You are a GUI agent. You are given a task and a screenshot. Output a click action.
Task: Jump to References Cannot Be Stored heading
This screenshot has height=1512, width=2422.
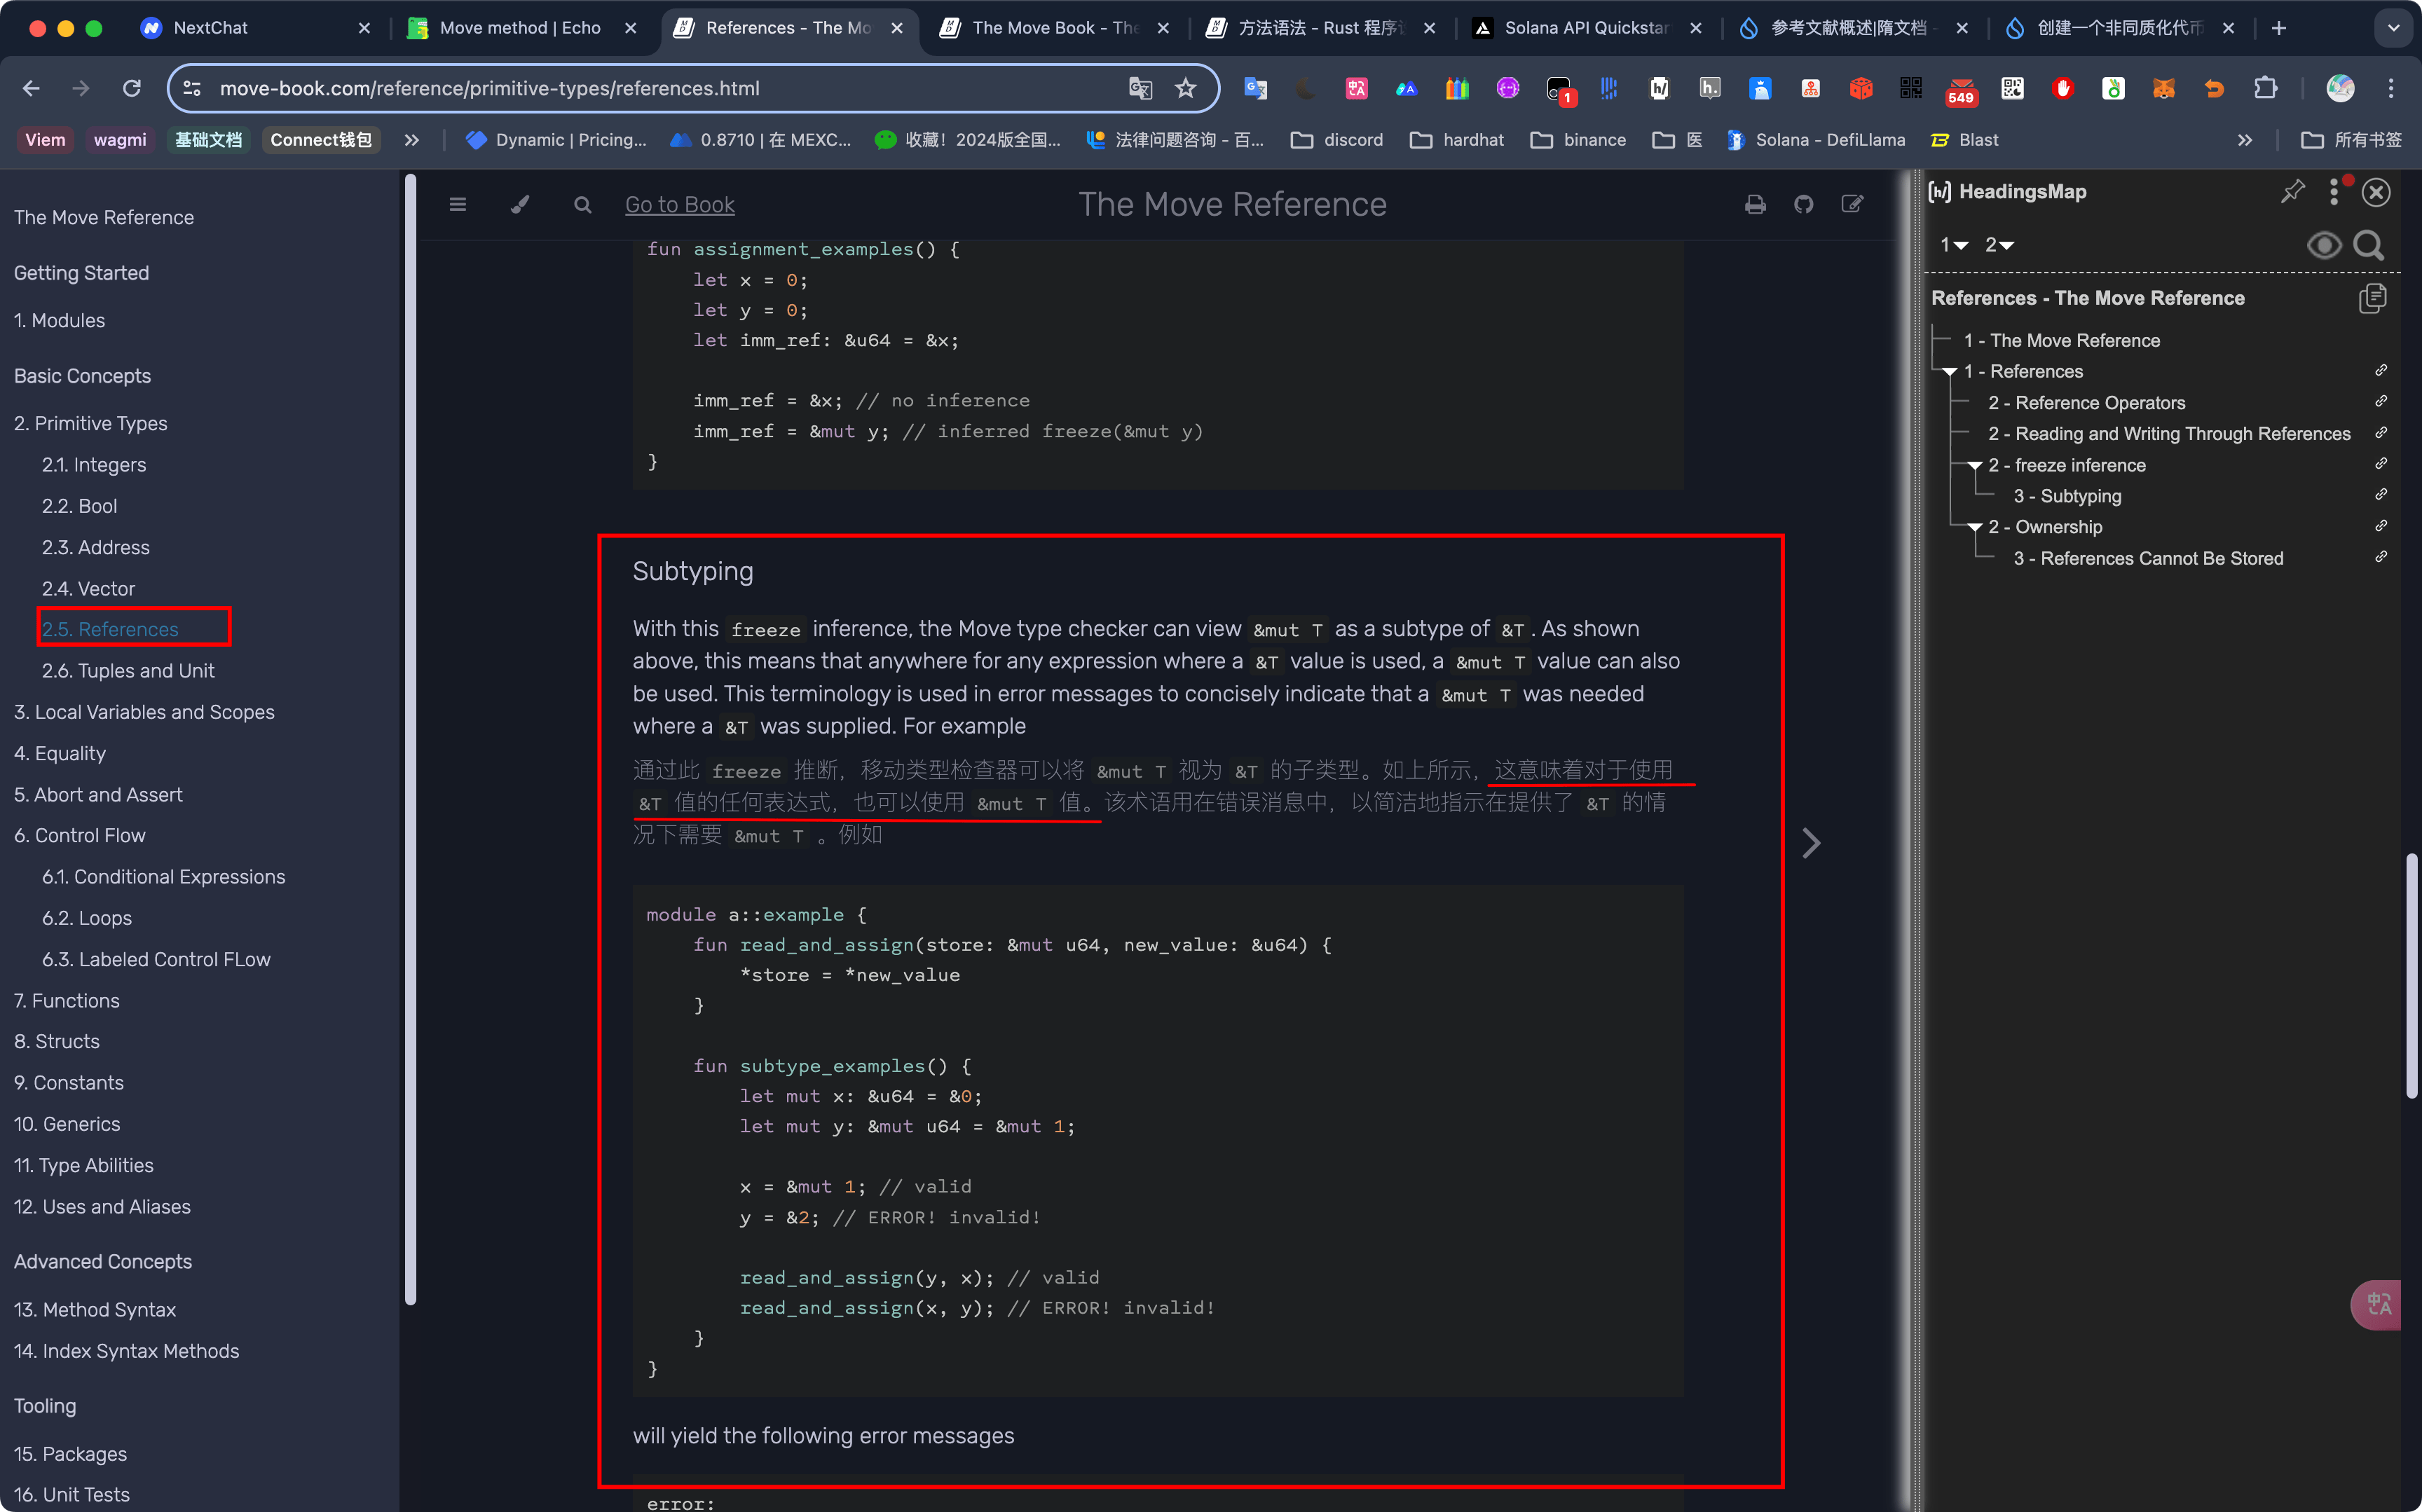(2148, 558)
